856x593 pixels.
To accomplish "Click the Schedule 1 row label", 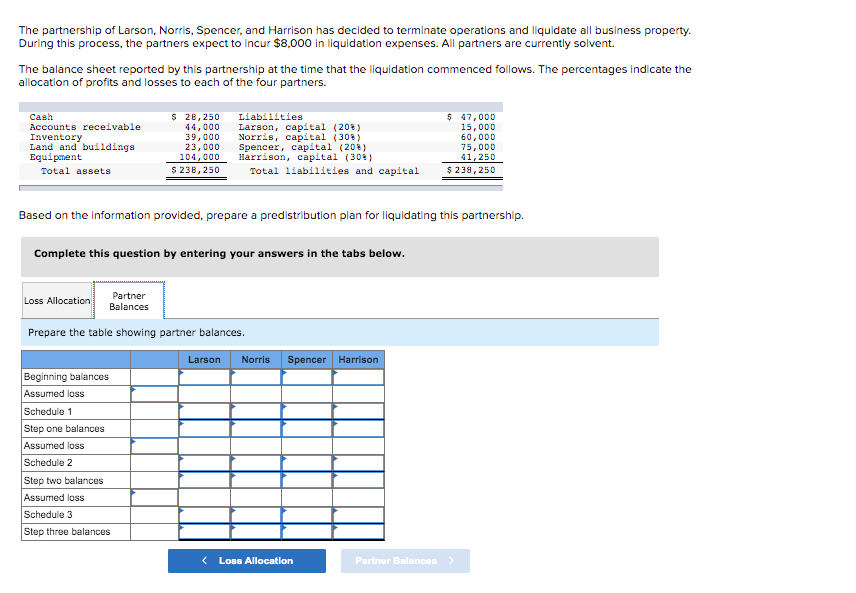I will click(x=48, y=411).
